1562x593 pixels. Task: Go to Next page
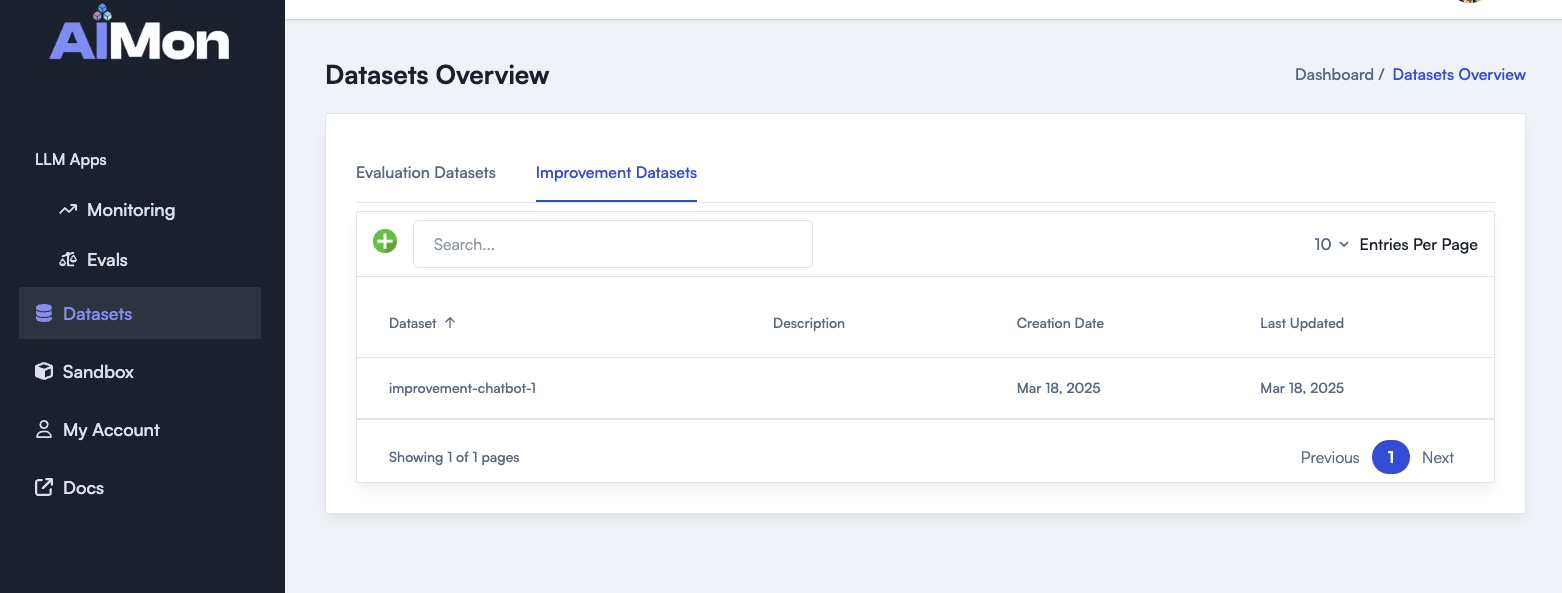[1437, 458]
